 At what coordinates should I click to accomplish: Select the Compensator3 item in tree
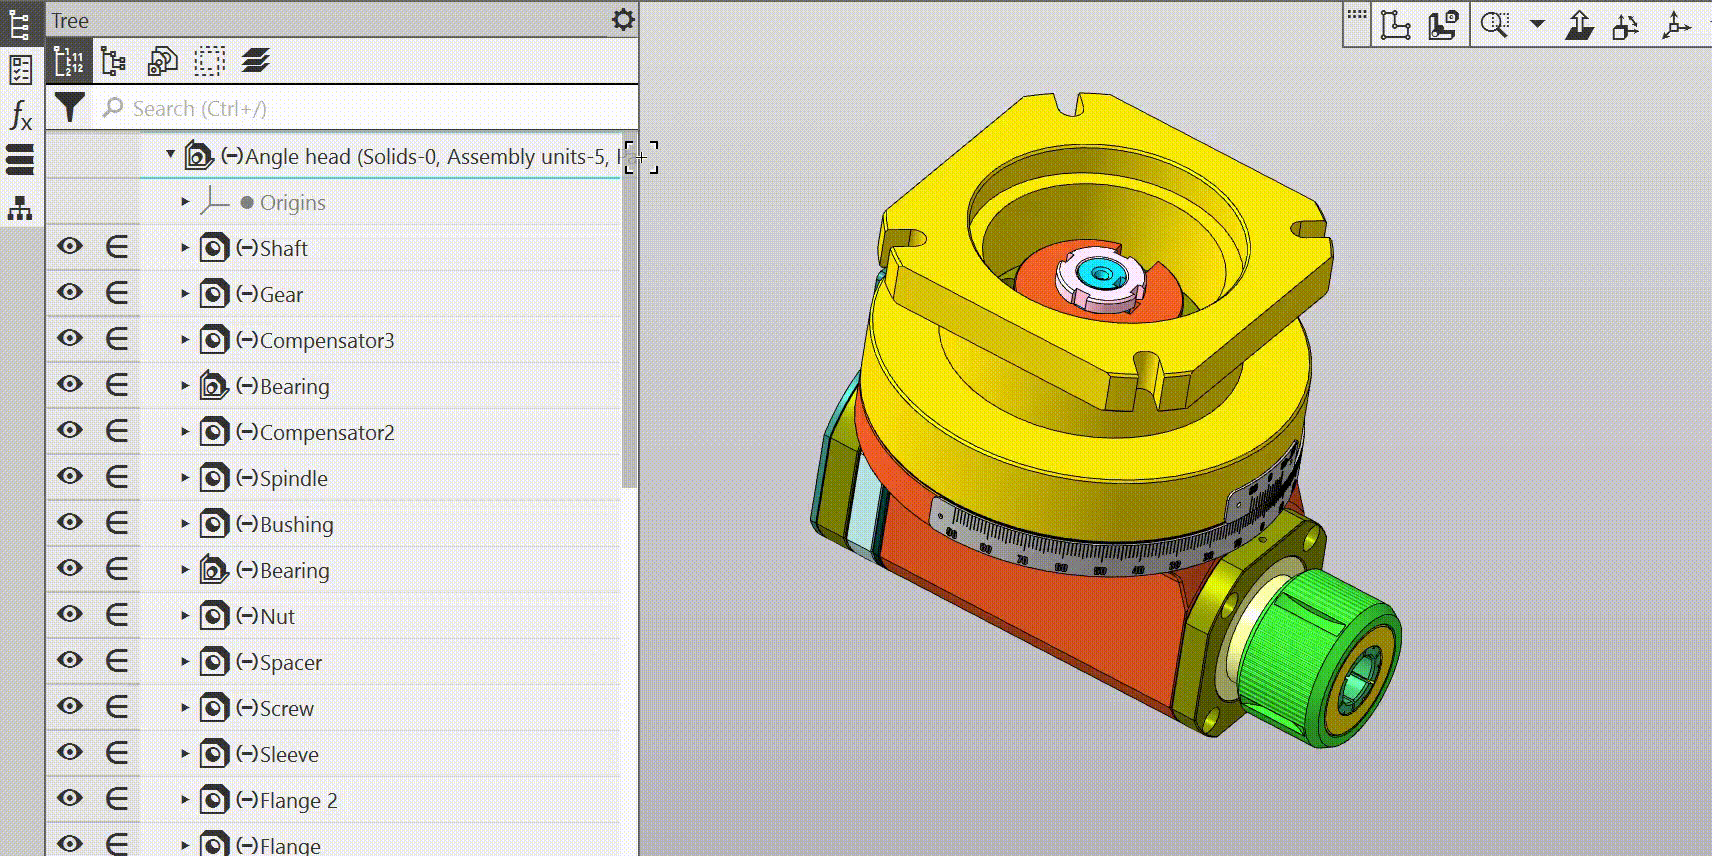pos(326,341)
